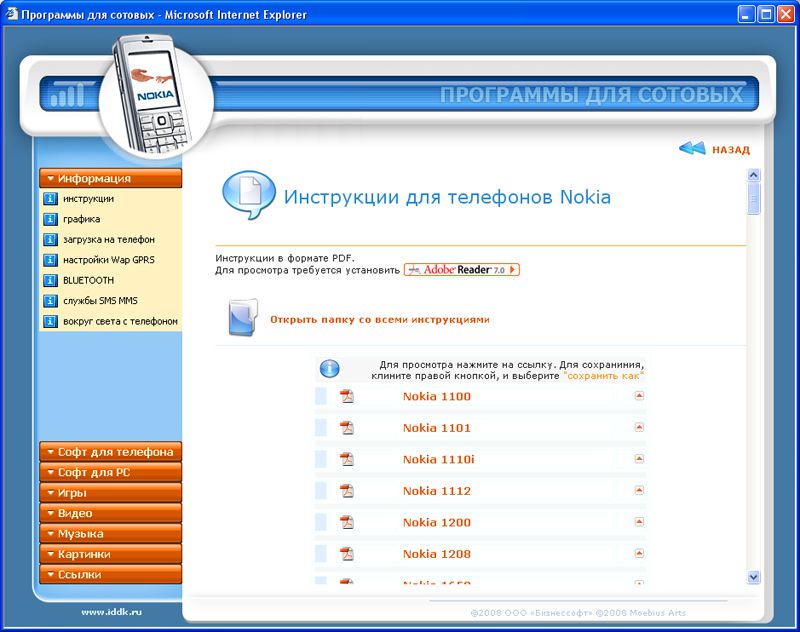Click the PDF icon beside Nokia 1100
800x632 pixels.
click(x=347, y=397)
